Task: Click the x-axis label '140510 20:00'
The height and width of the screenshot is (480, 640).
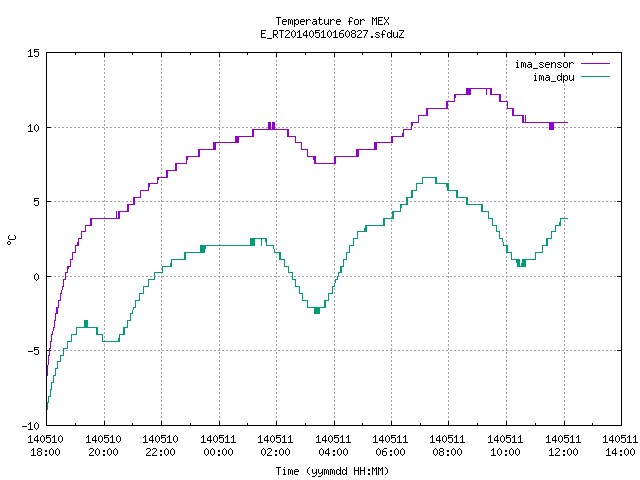Action: pyautogui.click(x=103, y=446)
